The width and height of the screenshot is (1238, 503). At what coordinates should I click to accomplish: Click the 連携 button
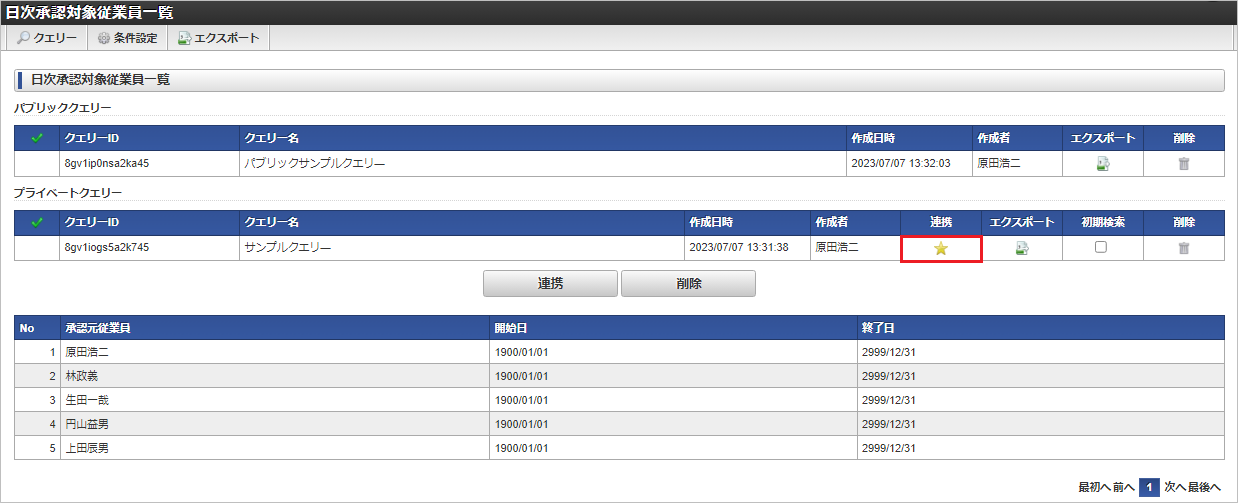click(x=550, y=283)
